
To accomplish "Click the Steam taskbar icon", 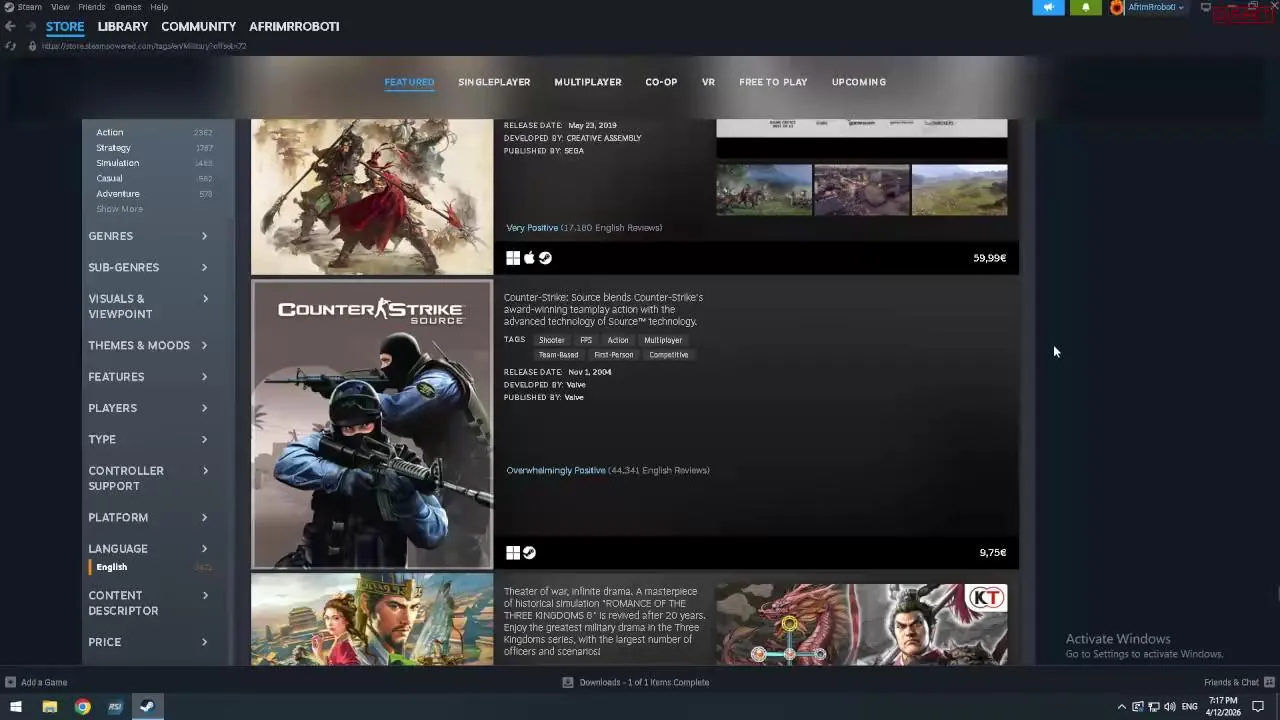I will coord(146,707).
